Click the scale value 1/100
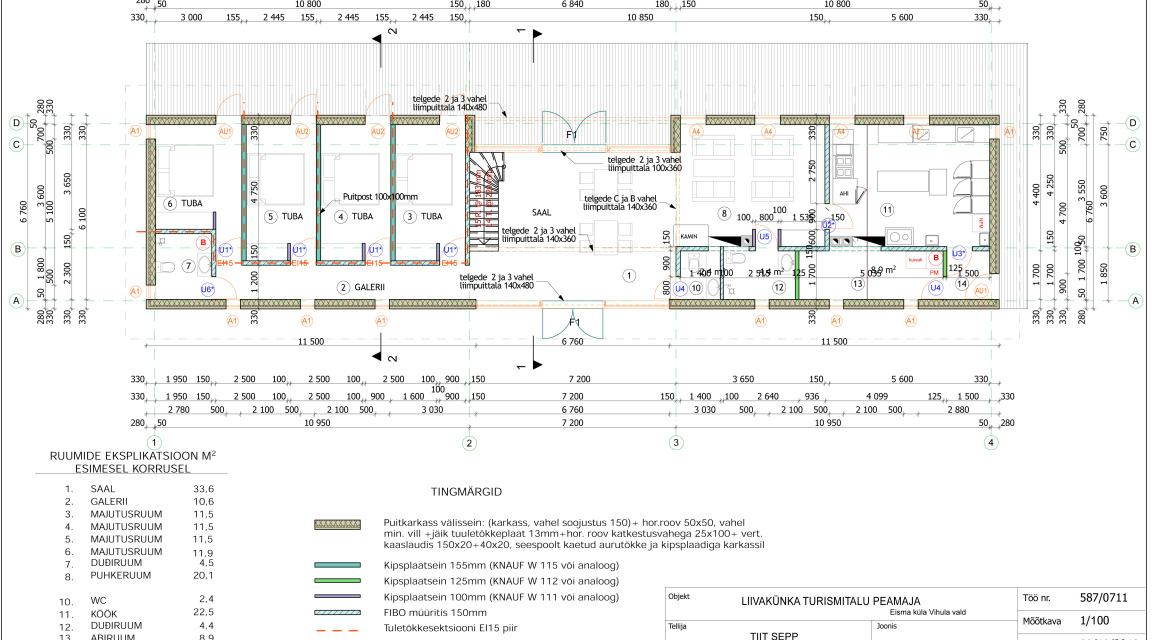 point(1094,621)
